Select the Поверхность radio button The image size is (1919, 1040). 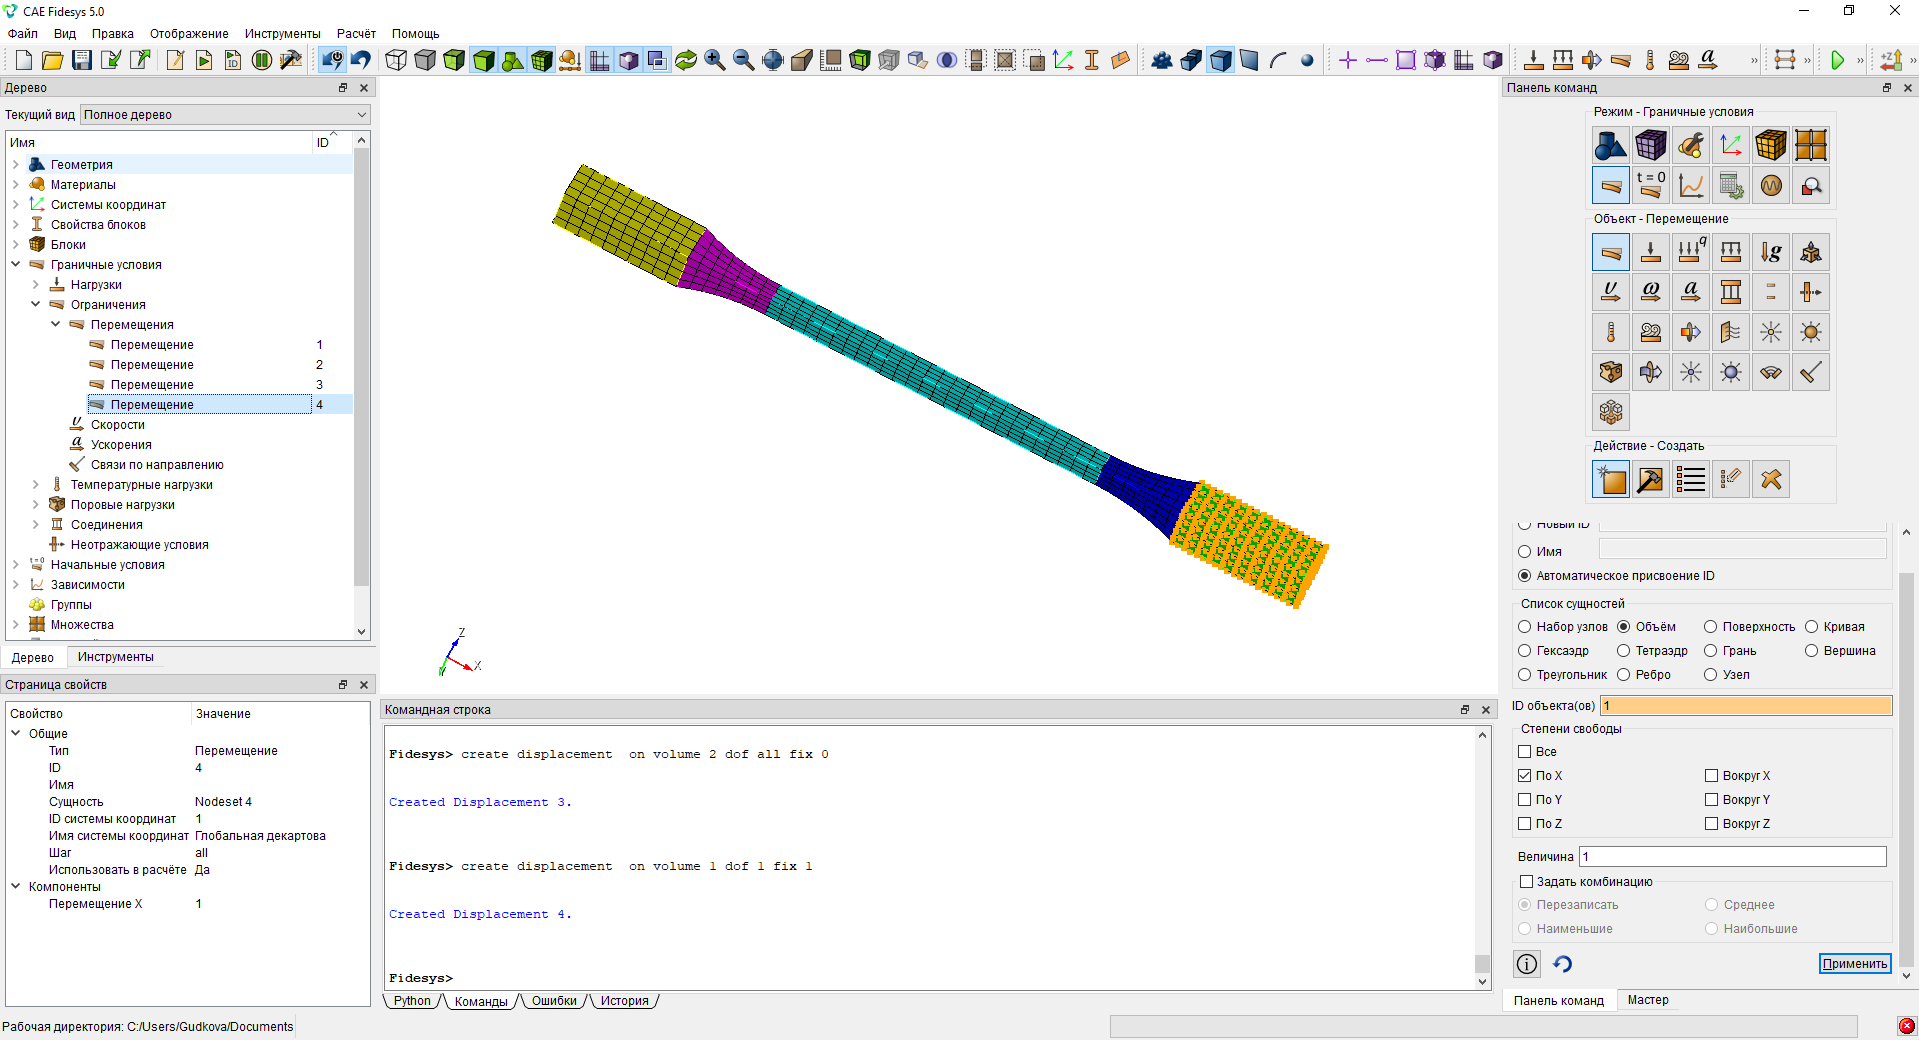(1711, 627)
